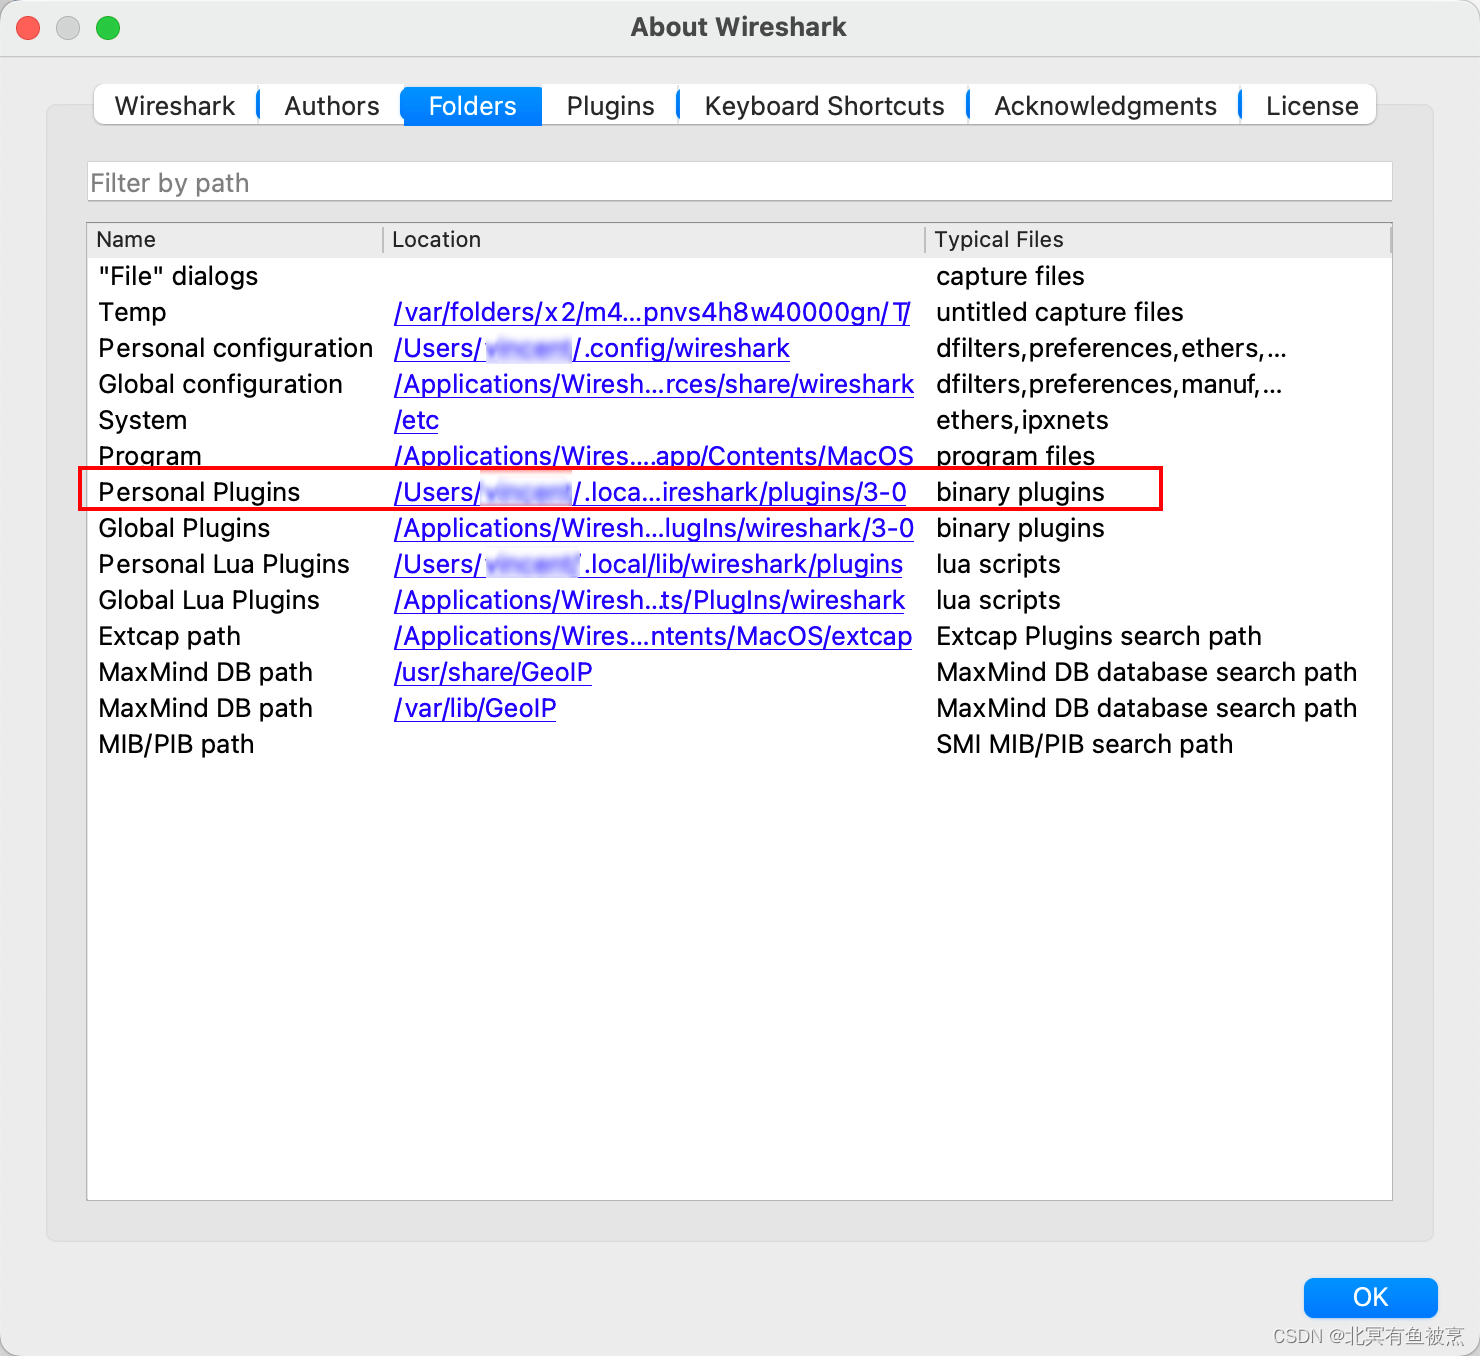
Task: Select the Global Lua Plugins row name
Action: [209, 600]
